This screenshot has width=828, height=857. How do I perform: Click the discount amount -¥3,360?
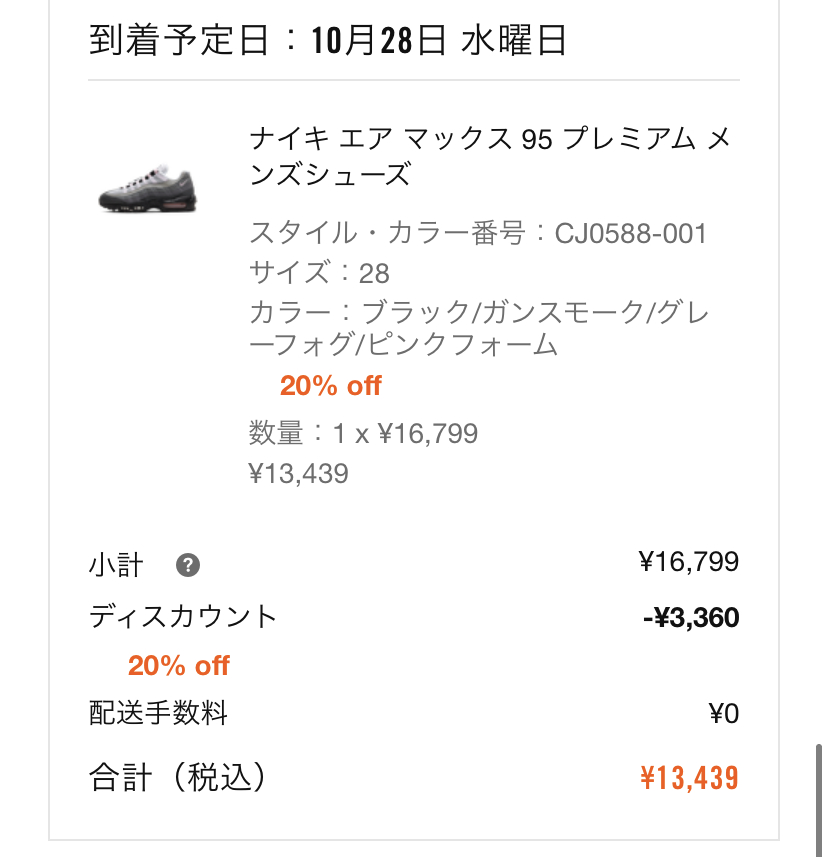coord(691,617)
